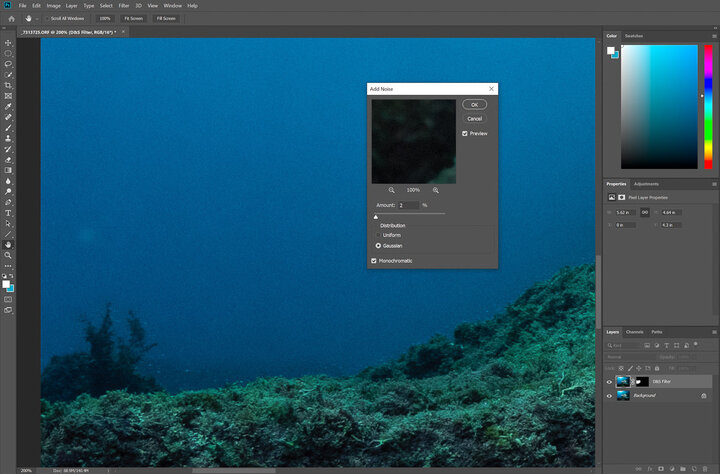Select the Crop tool
The image size is (720, 474).
coord(9,85)
